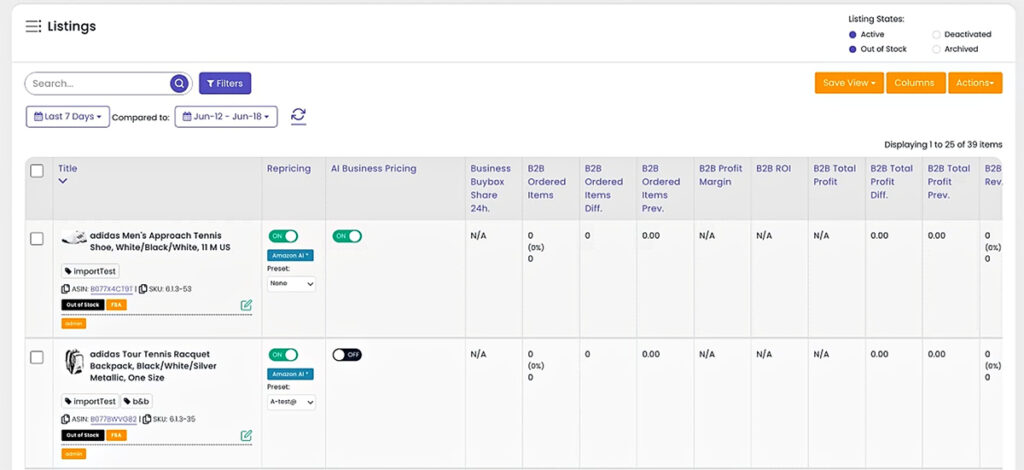Open the Save View dropdown
Viewport: 1024px width, 470px height.
(x=849, y=83)
